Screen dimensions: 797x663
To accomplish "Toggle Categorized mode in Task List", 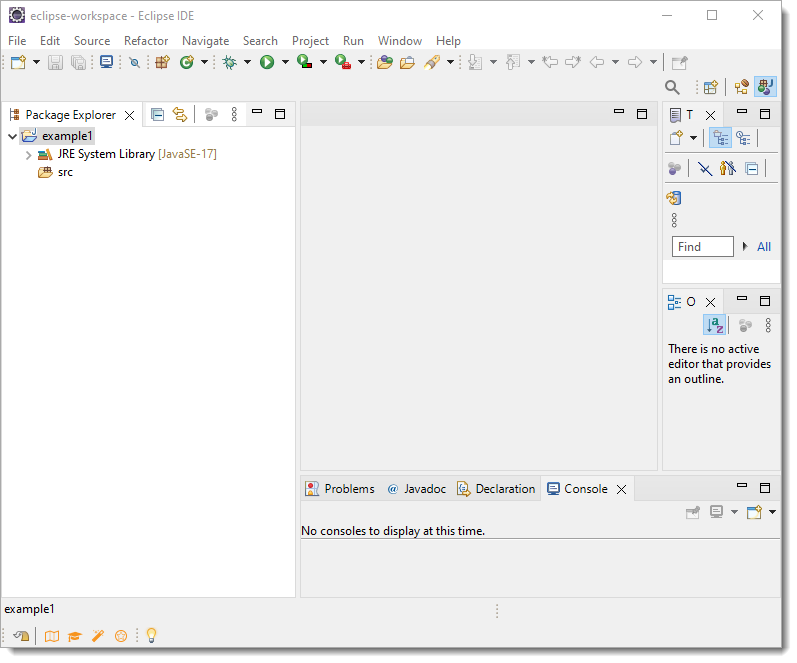I will pos(721,138).
